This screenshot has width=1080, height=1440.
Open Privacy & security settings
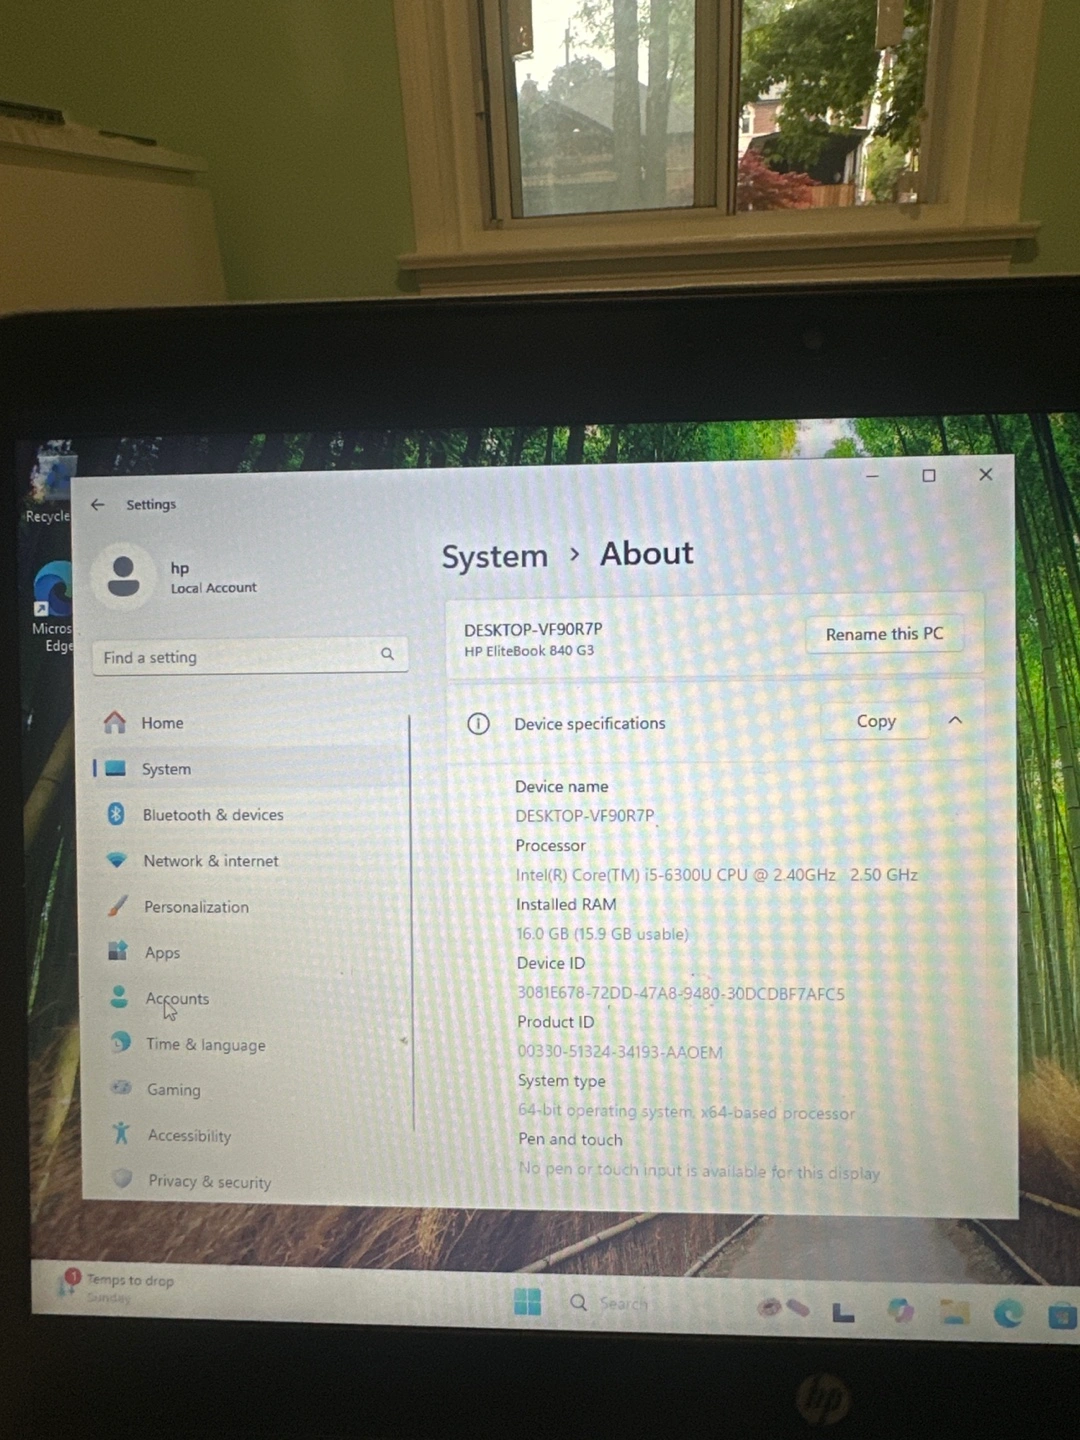(209, 1182)
